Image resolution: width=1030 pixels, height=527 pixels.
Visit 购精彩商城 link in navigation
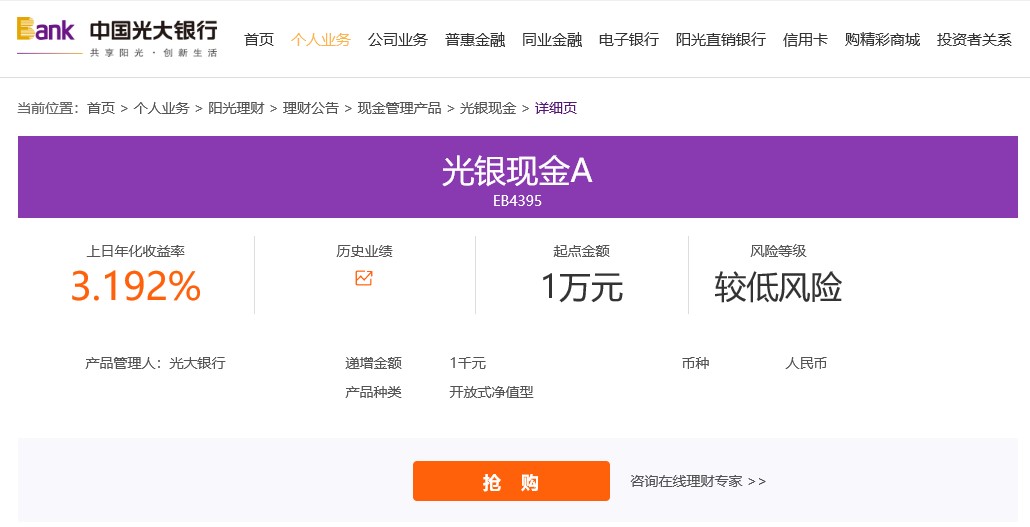[882, 39]
